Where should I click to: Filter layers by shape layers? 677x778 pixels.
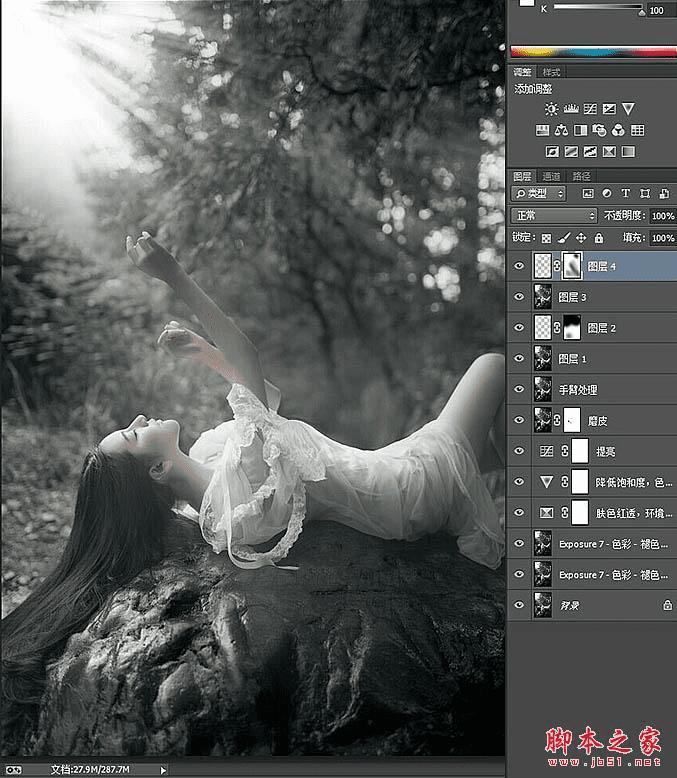645,194
